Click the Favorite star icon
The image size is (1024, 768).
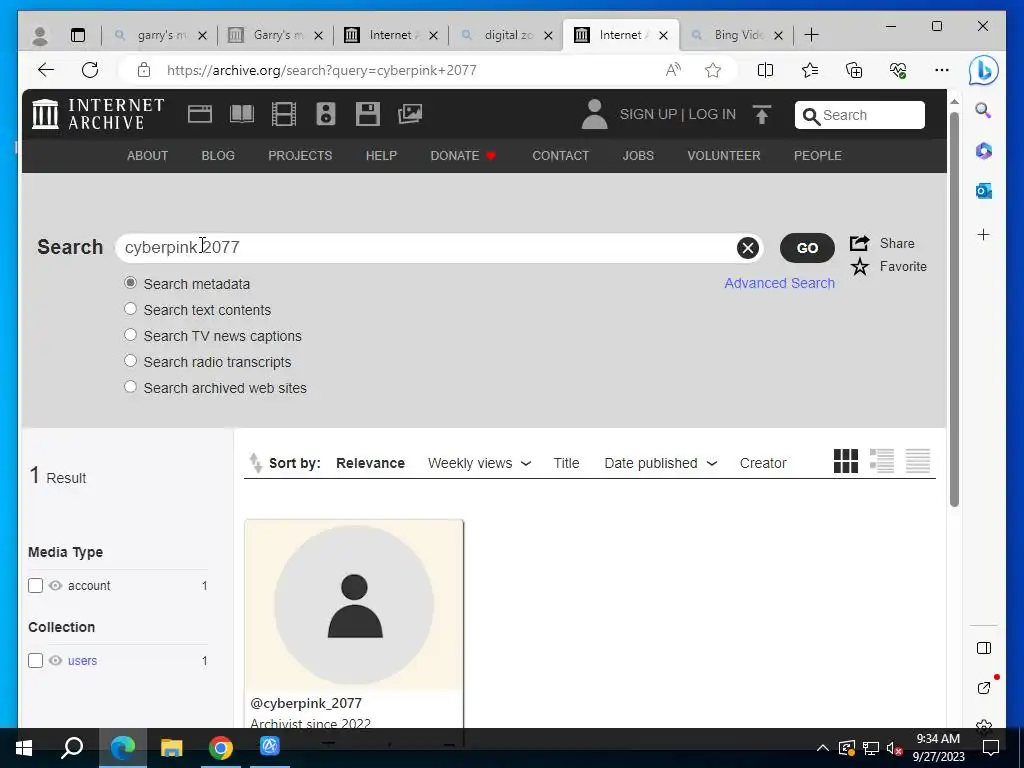pyautogui.click(x=860, y=266)
